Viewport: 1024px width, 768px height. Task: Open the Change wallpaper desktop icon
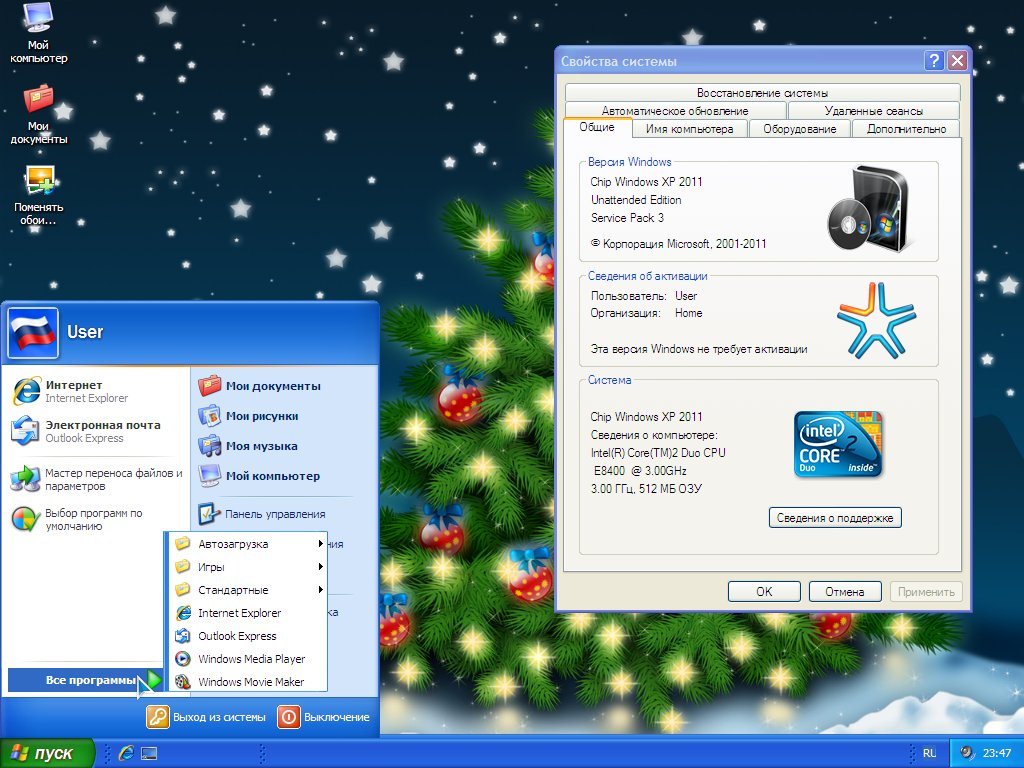click(x=39, y=195)
